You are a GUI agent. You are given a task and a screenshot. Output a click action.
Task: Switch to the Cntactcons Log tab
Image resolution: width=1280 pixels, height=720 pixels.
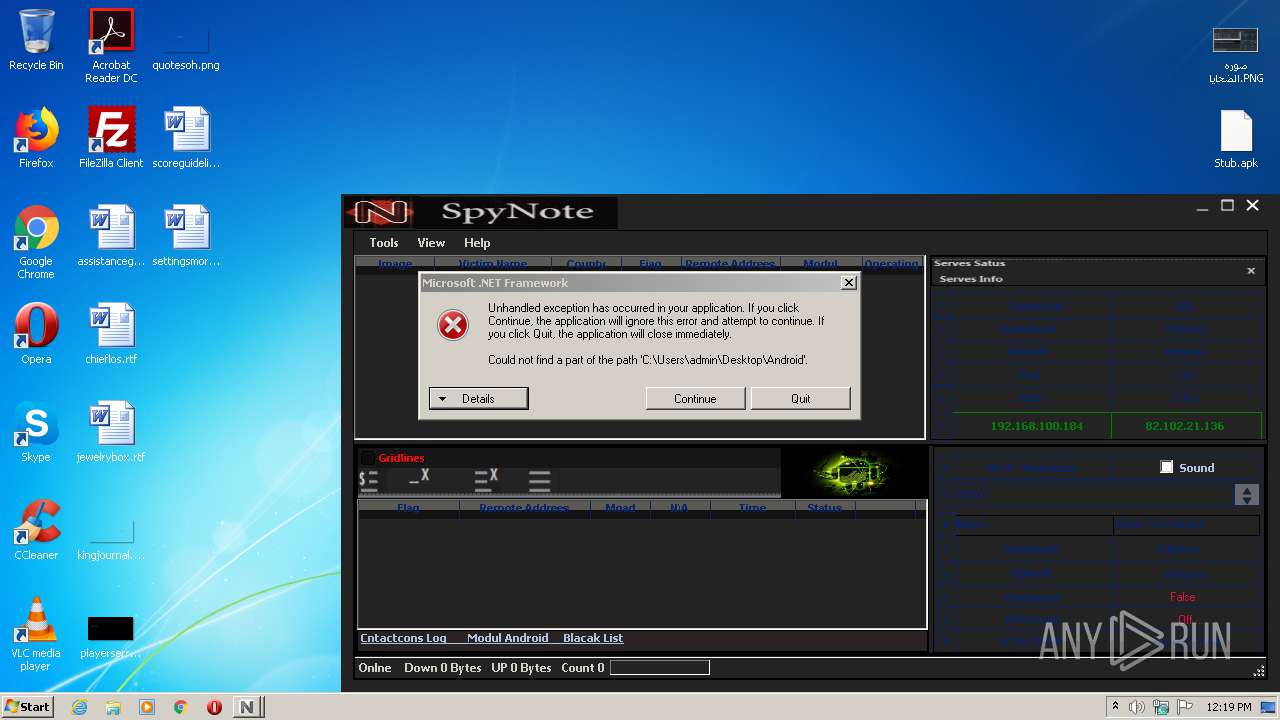click(x=403, y=638)
